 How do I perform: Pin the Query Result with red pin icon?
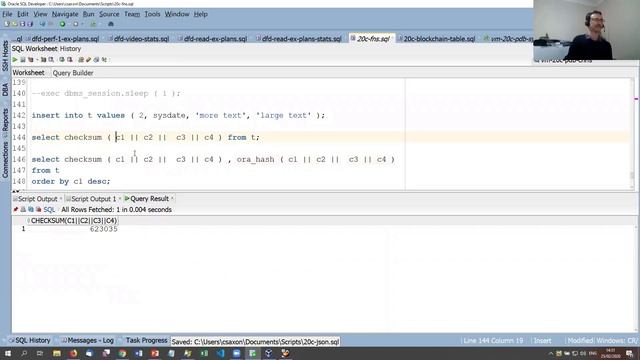(x=16, y=209)
